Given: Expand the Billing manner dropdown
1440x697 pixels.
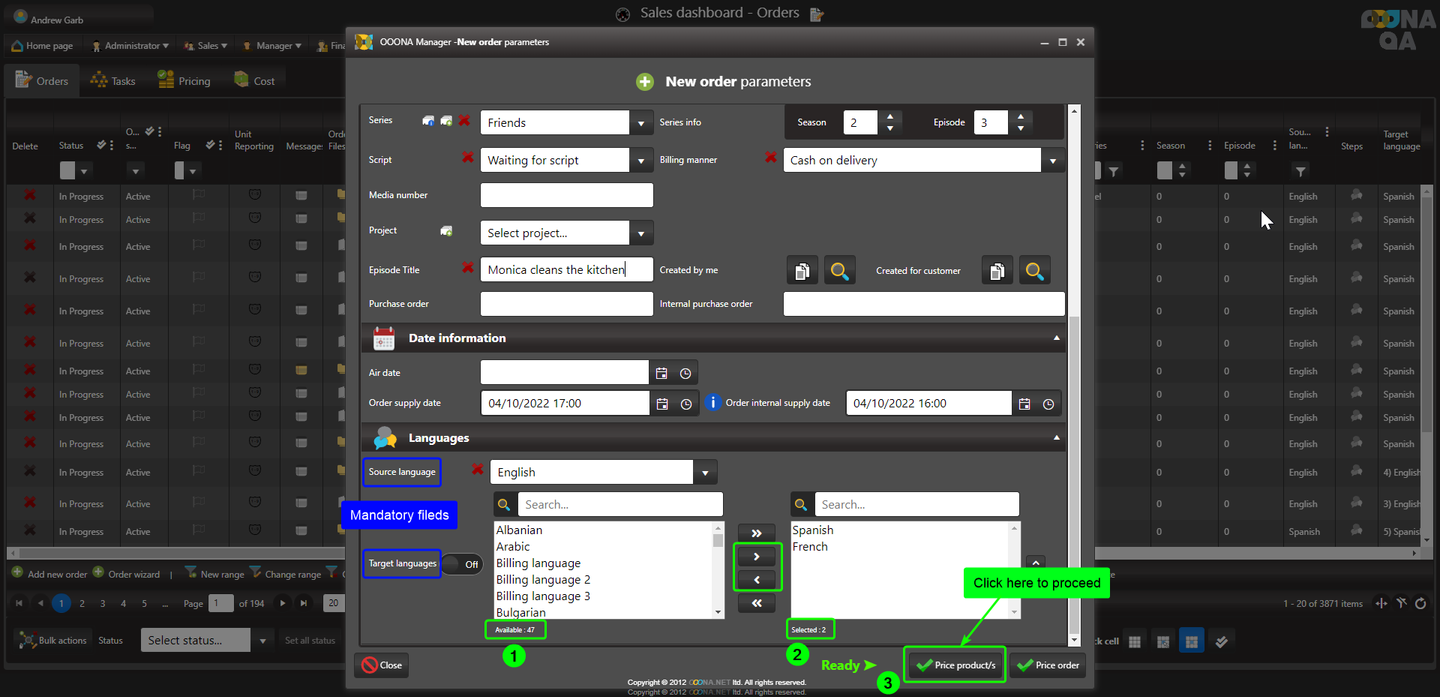Looking at the screenshot, I should (x=1052, y=160).
